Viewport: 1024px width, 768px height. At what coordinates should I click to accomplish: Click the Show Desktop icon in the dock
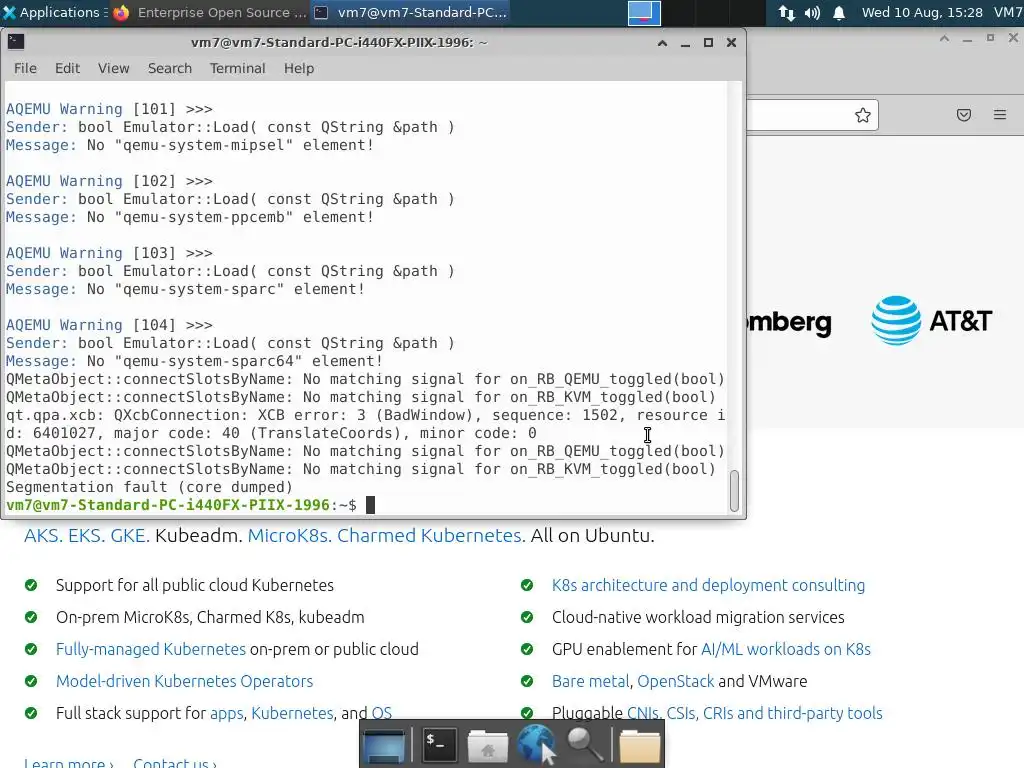[x=384, y=746]
